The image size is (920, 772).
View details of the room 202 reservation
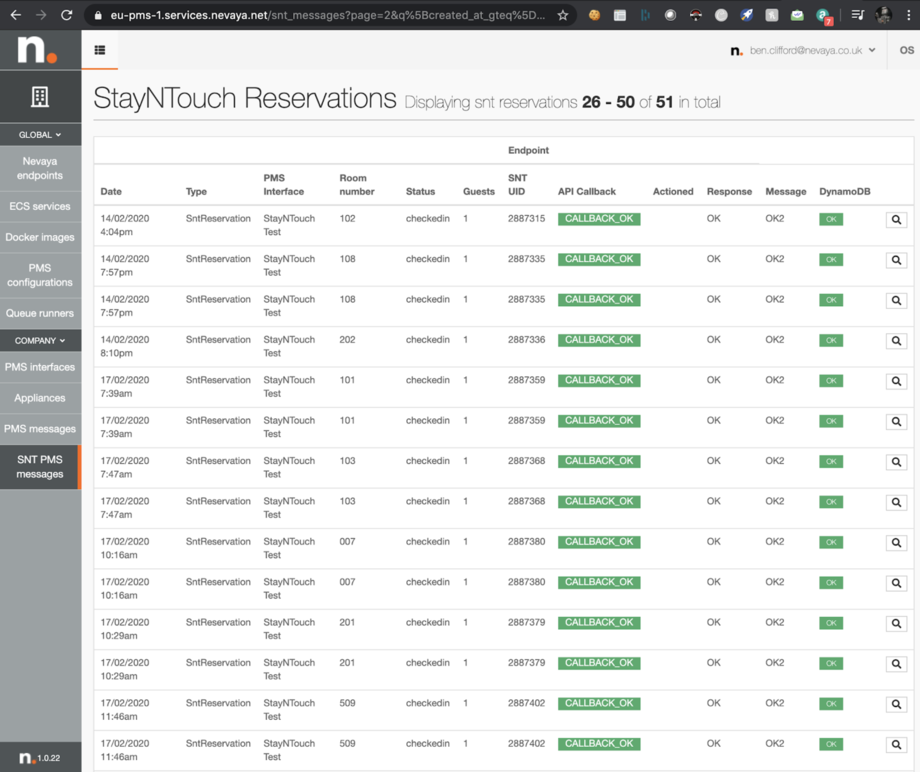[x=896, y=341]
